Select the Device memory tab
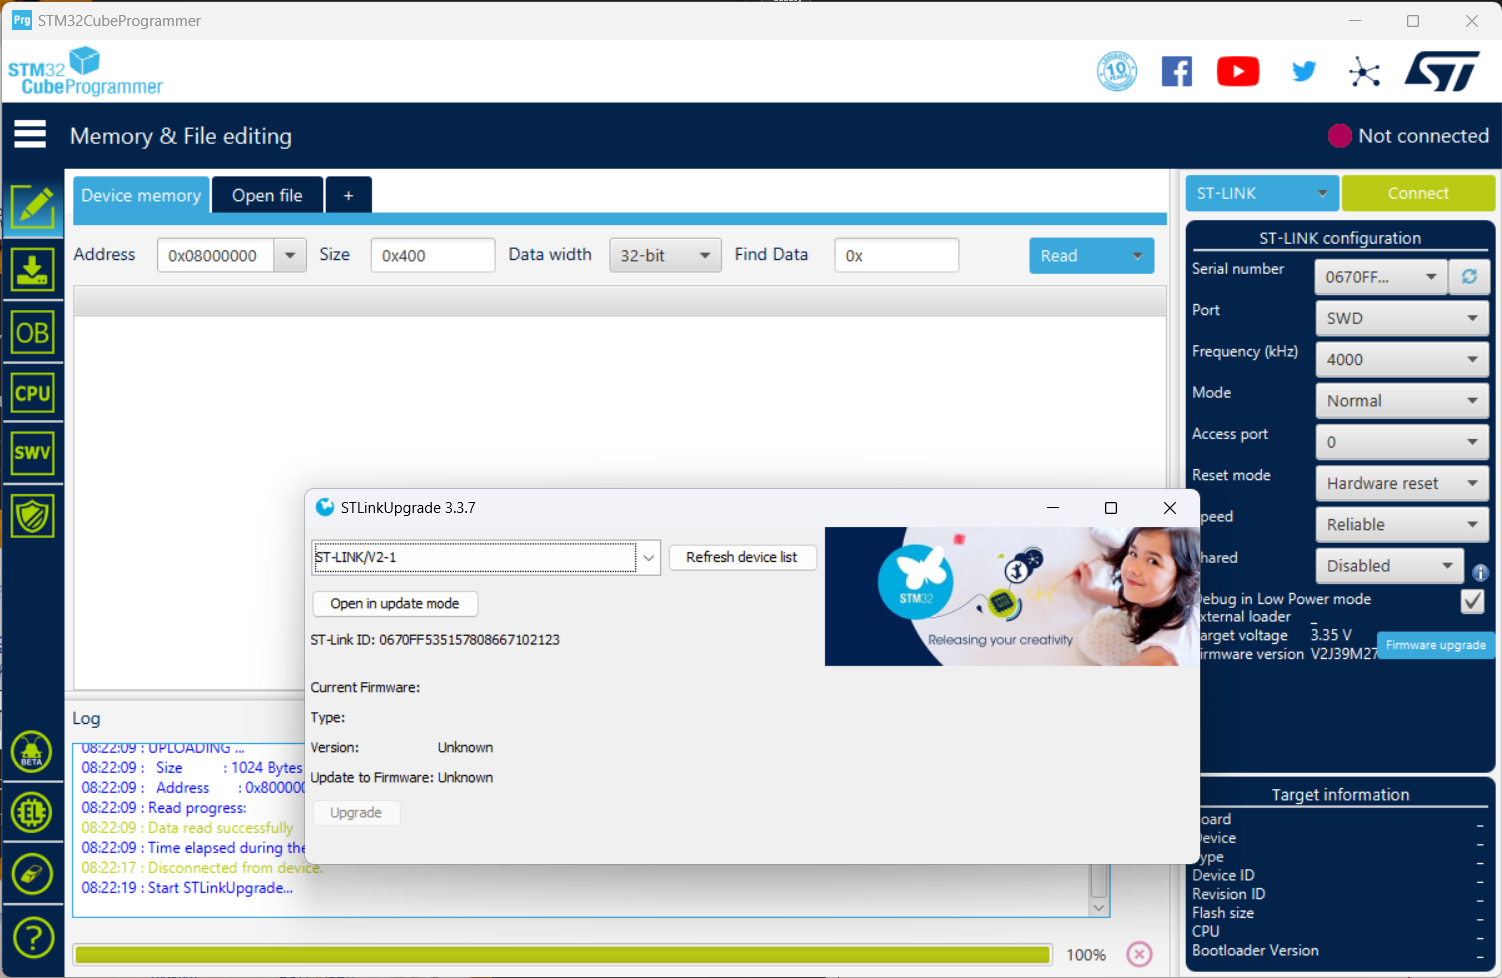The height and width of the screenshot is (978, 1502). point(141,196)
